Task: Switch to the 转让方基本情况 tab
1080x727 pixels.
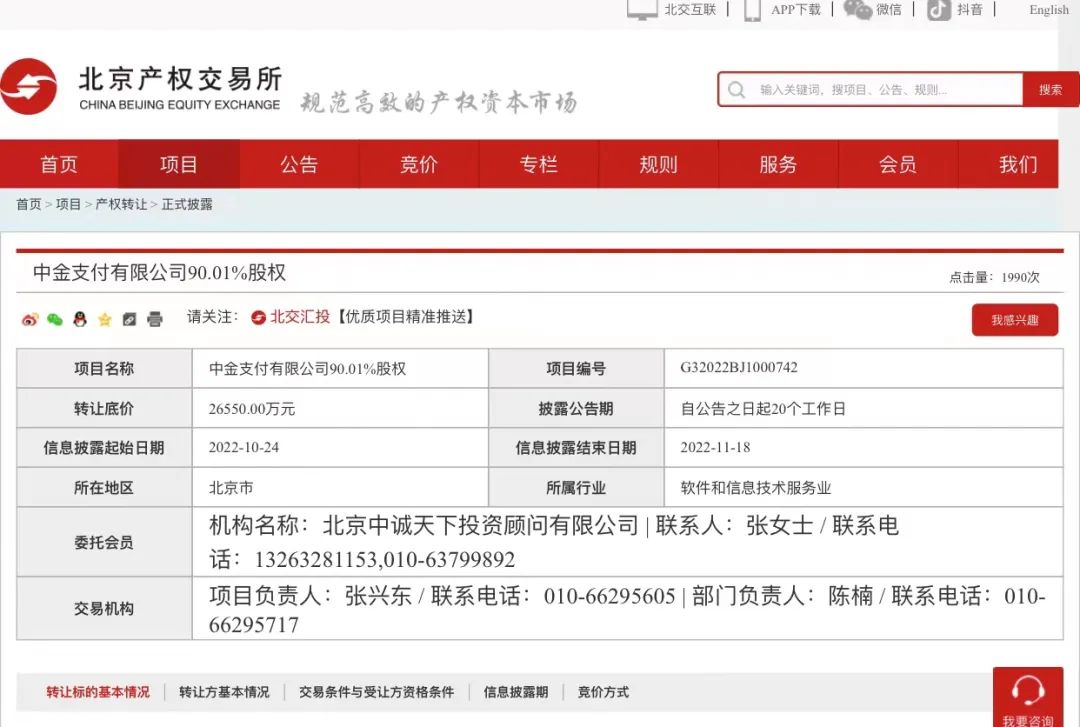Action: click(224, 692)
